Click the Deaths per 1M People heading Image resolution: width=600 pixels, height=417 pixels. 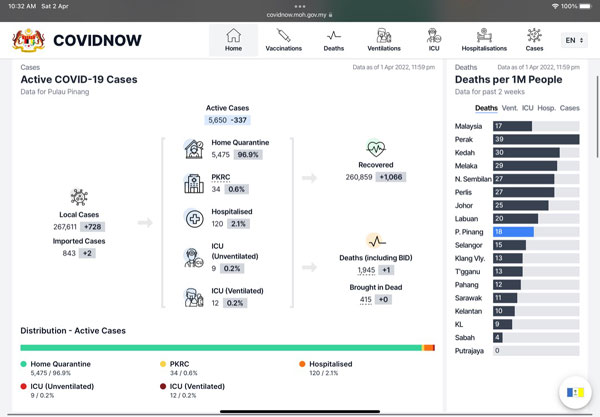point(509,80)
